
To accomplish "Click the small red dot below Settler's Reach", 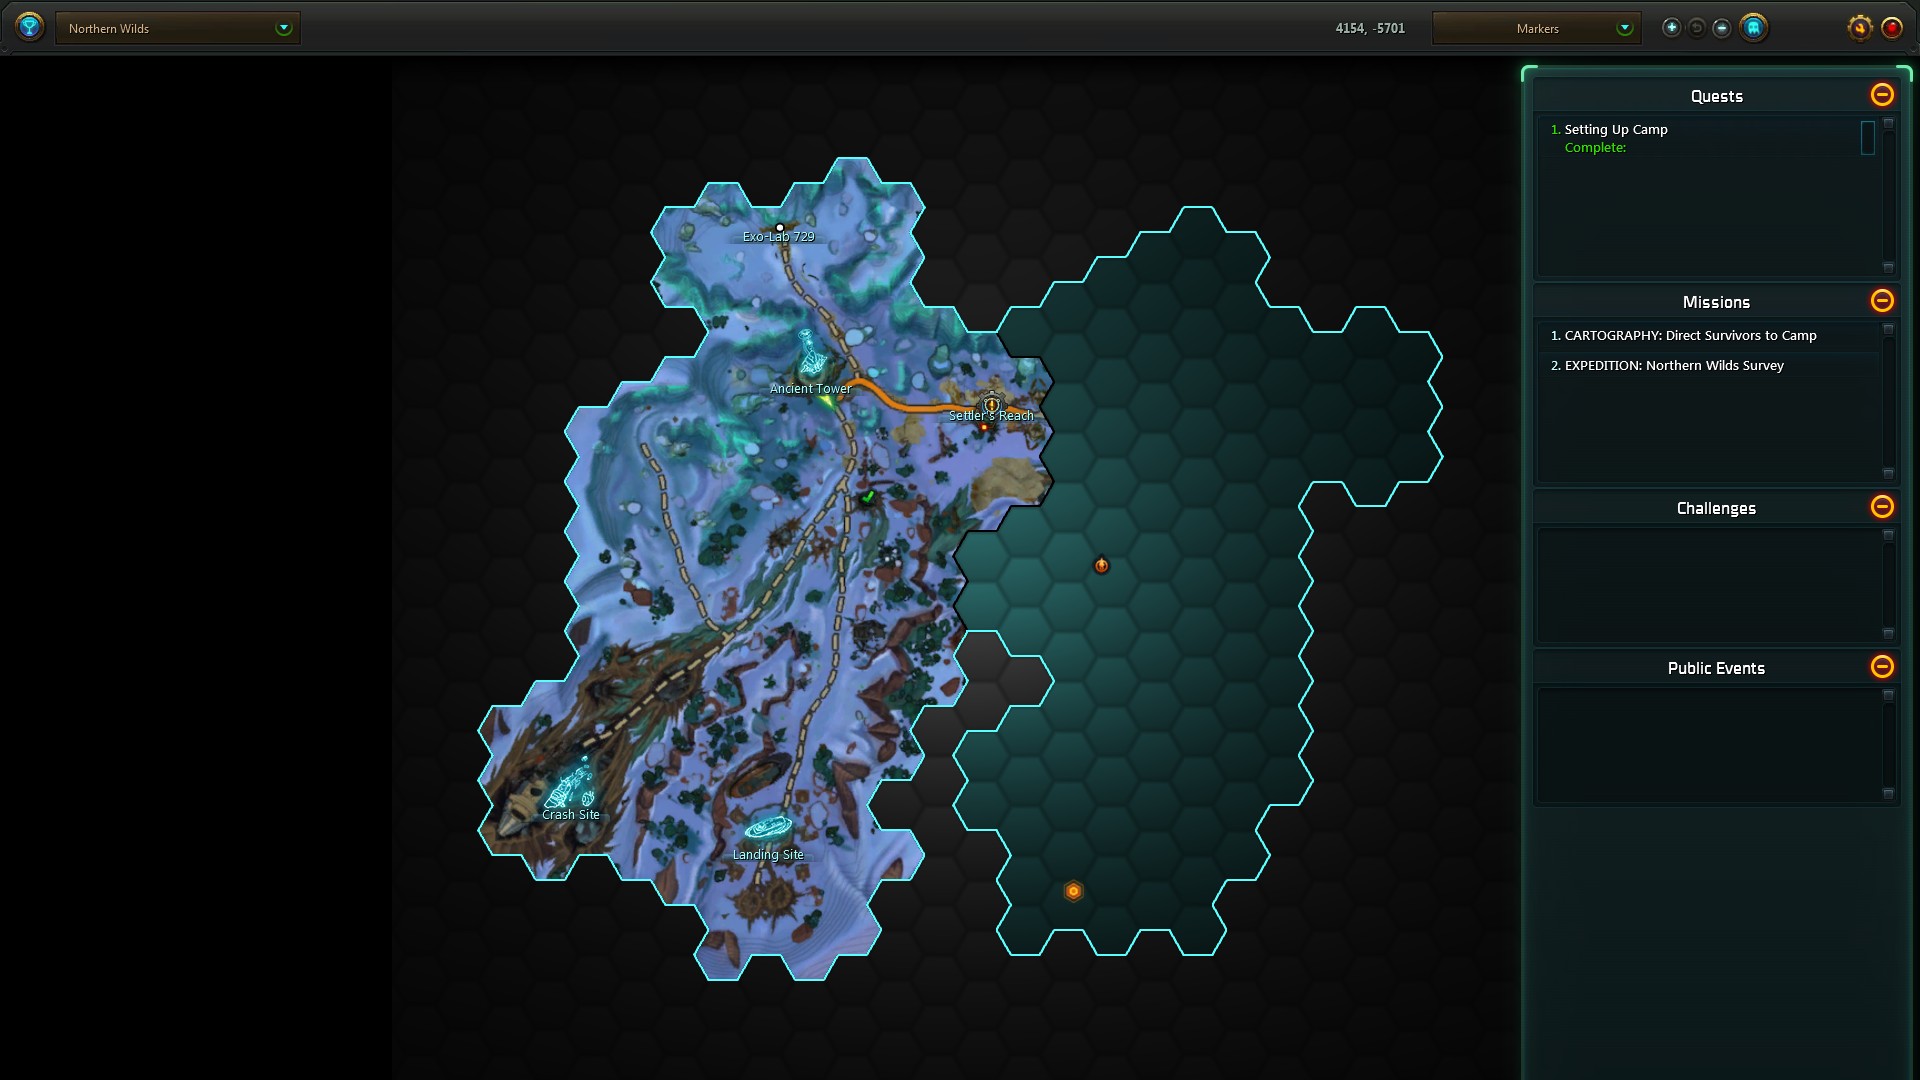I will click(984, 427).
